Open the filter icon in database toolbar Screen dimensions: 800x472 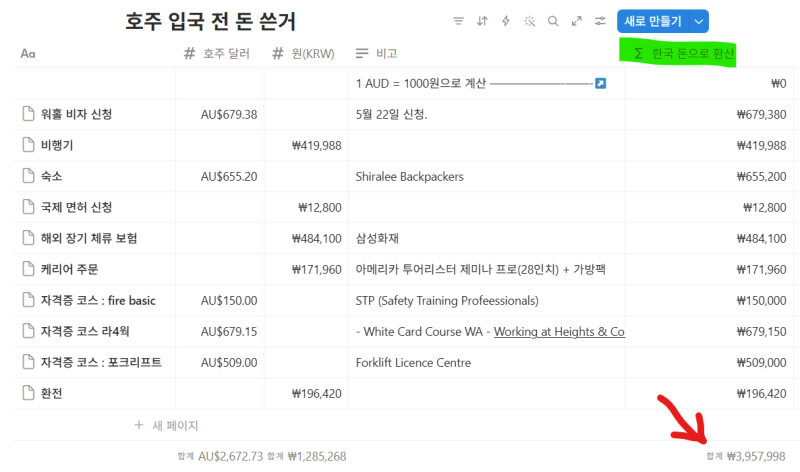(x=458, y=21)
